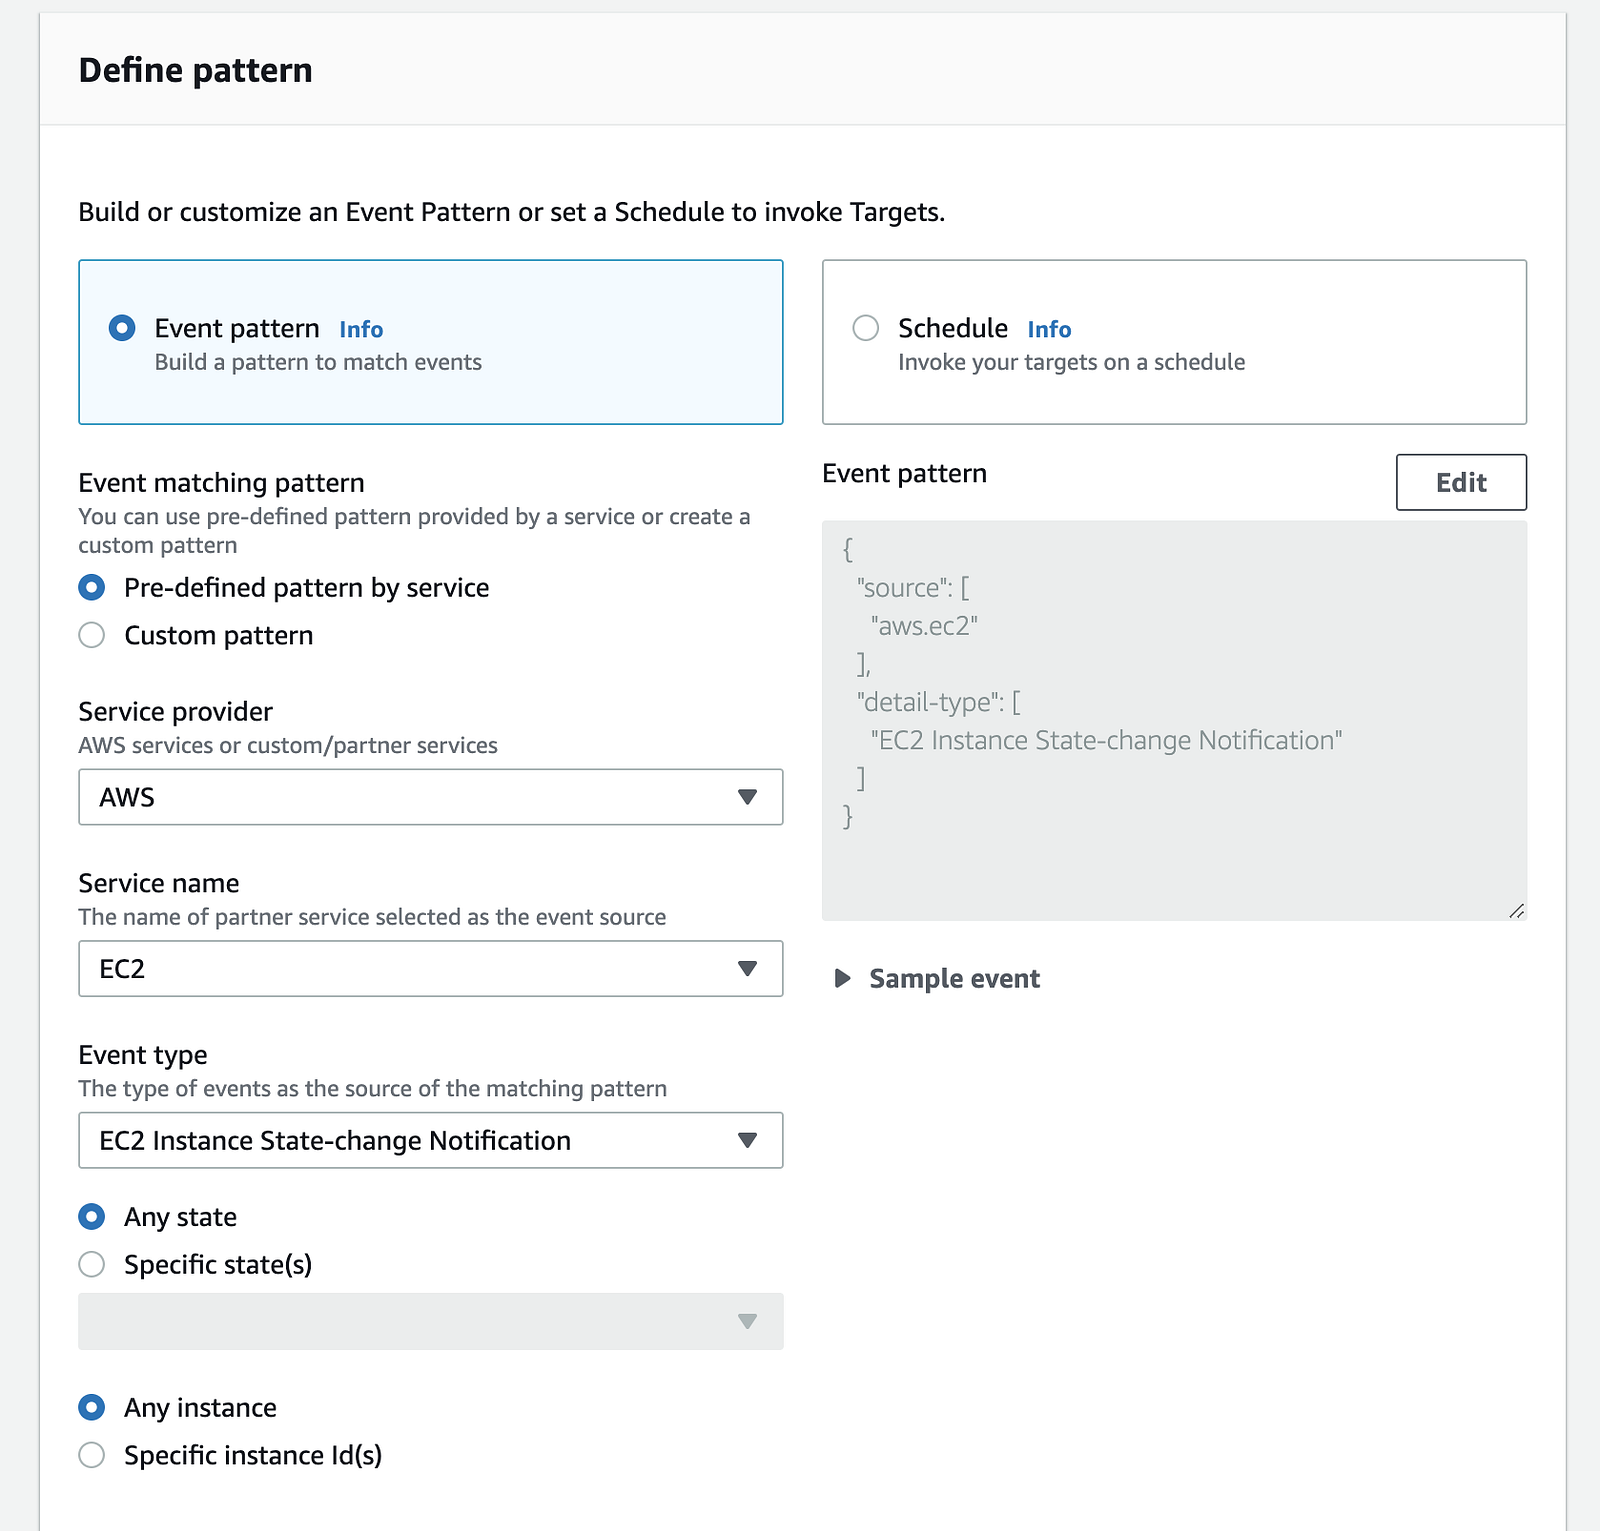Click the disabled specific states dropdown
The width and height of the screenshot is (1600, 1531).
tap(430, 1322)
